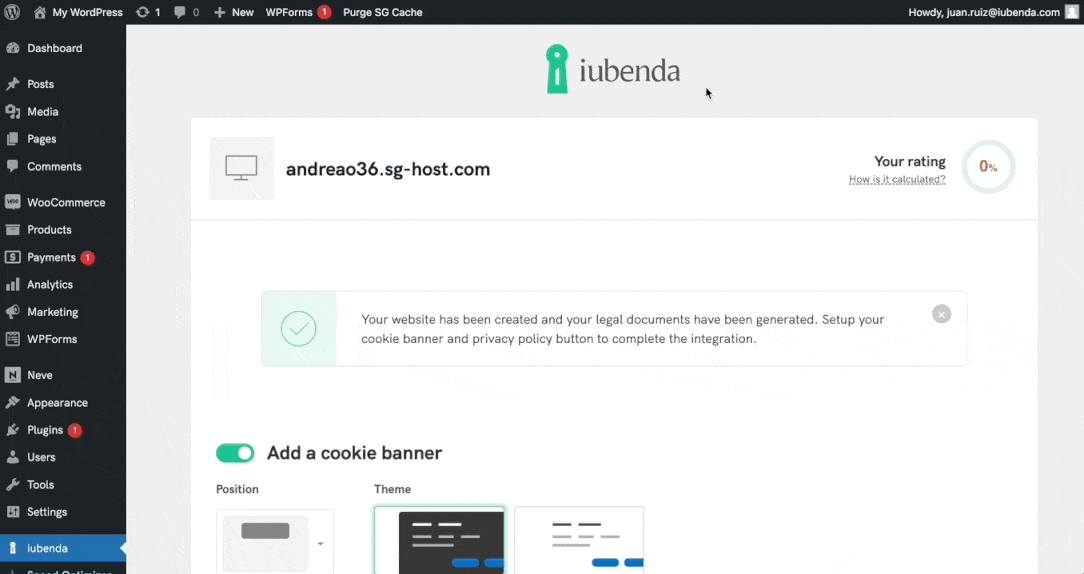The height and width of the screenshot is (574, 1084).
Task: Click the How is it calculated? link
Action: [x=897, y=180]
